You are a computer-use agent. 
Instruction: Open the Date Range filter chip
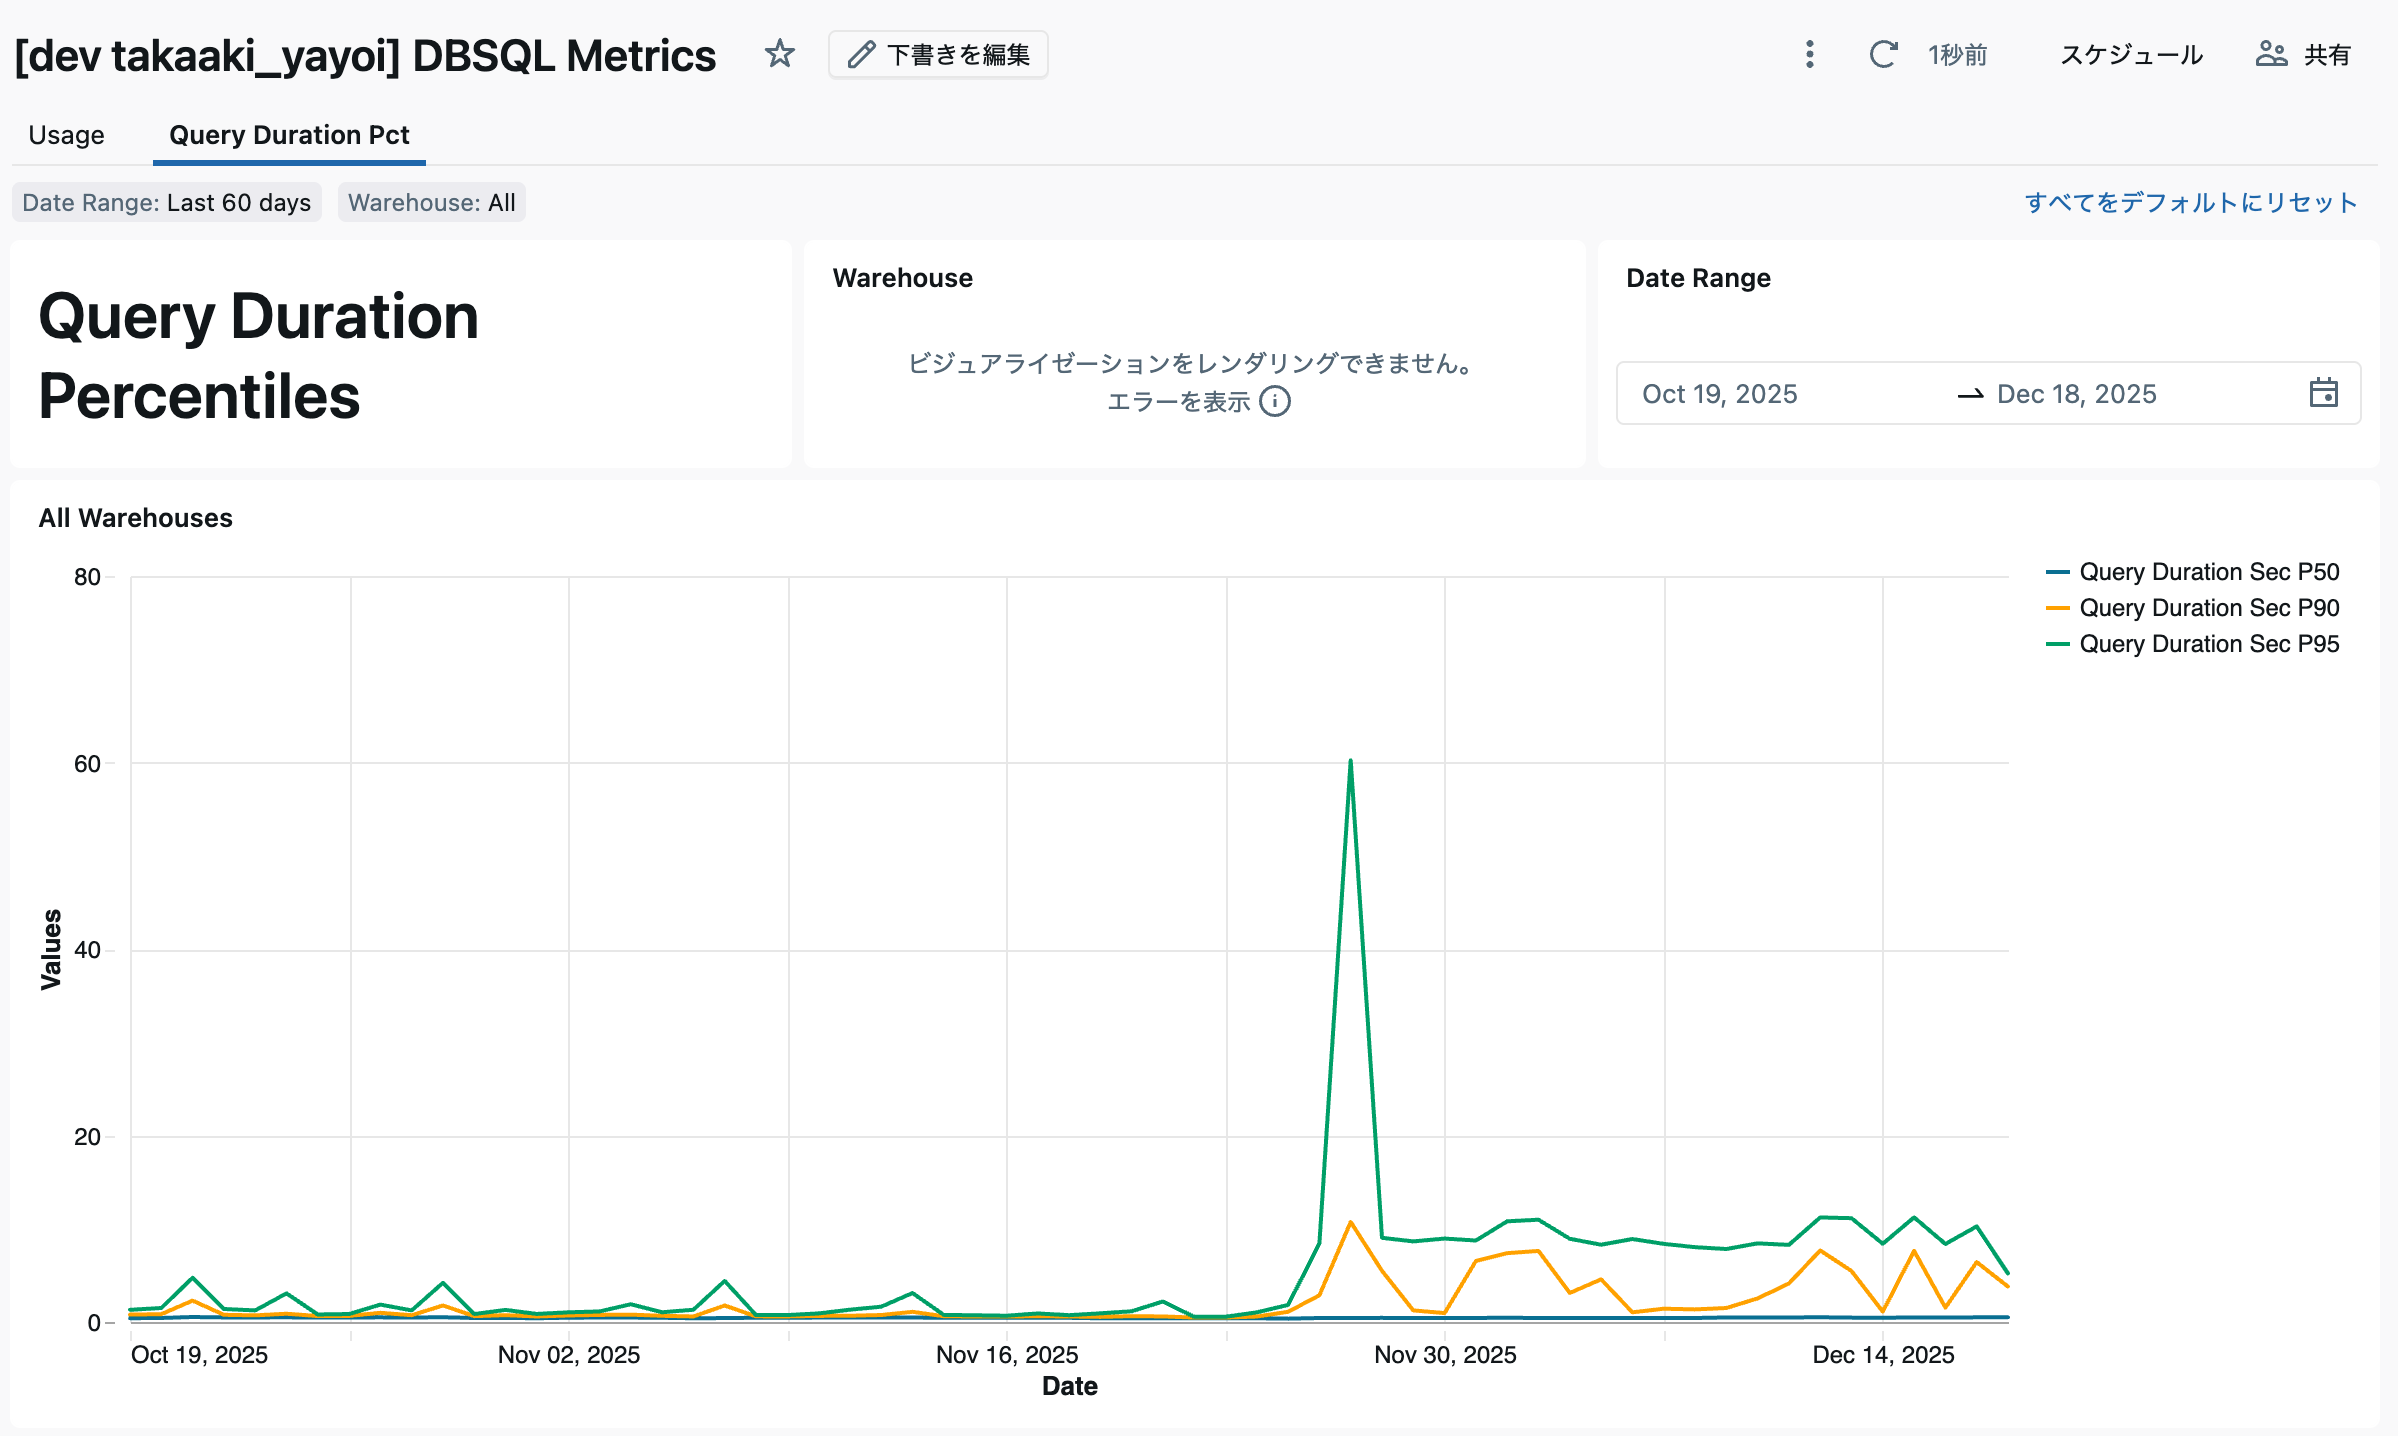point(166,203)
